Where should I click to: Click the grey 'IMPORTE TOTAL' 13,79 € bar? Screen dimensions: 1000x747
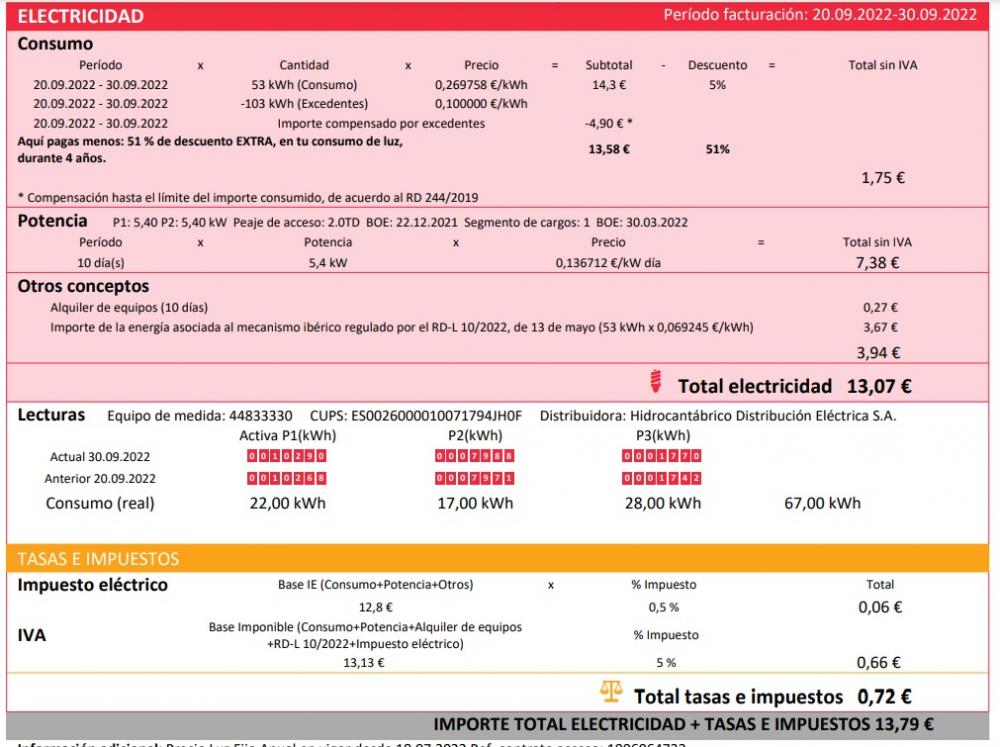pyautogui.click(x=497, y=724)
